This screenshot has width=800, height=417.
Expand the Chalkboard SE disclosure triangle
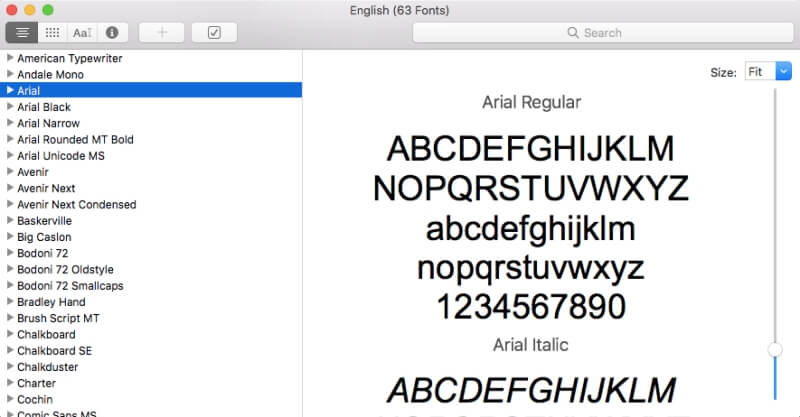[10, 350]
